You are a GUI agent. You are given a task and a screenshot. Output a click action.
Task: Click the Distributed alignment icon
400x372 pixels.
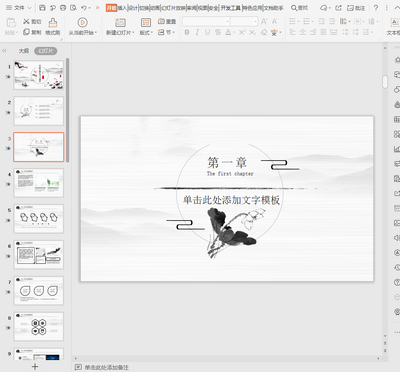[334, 32]
